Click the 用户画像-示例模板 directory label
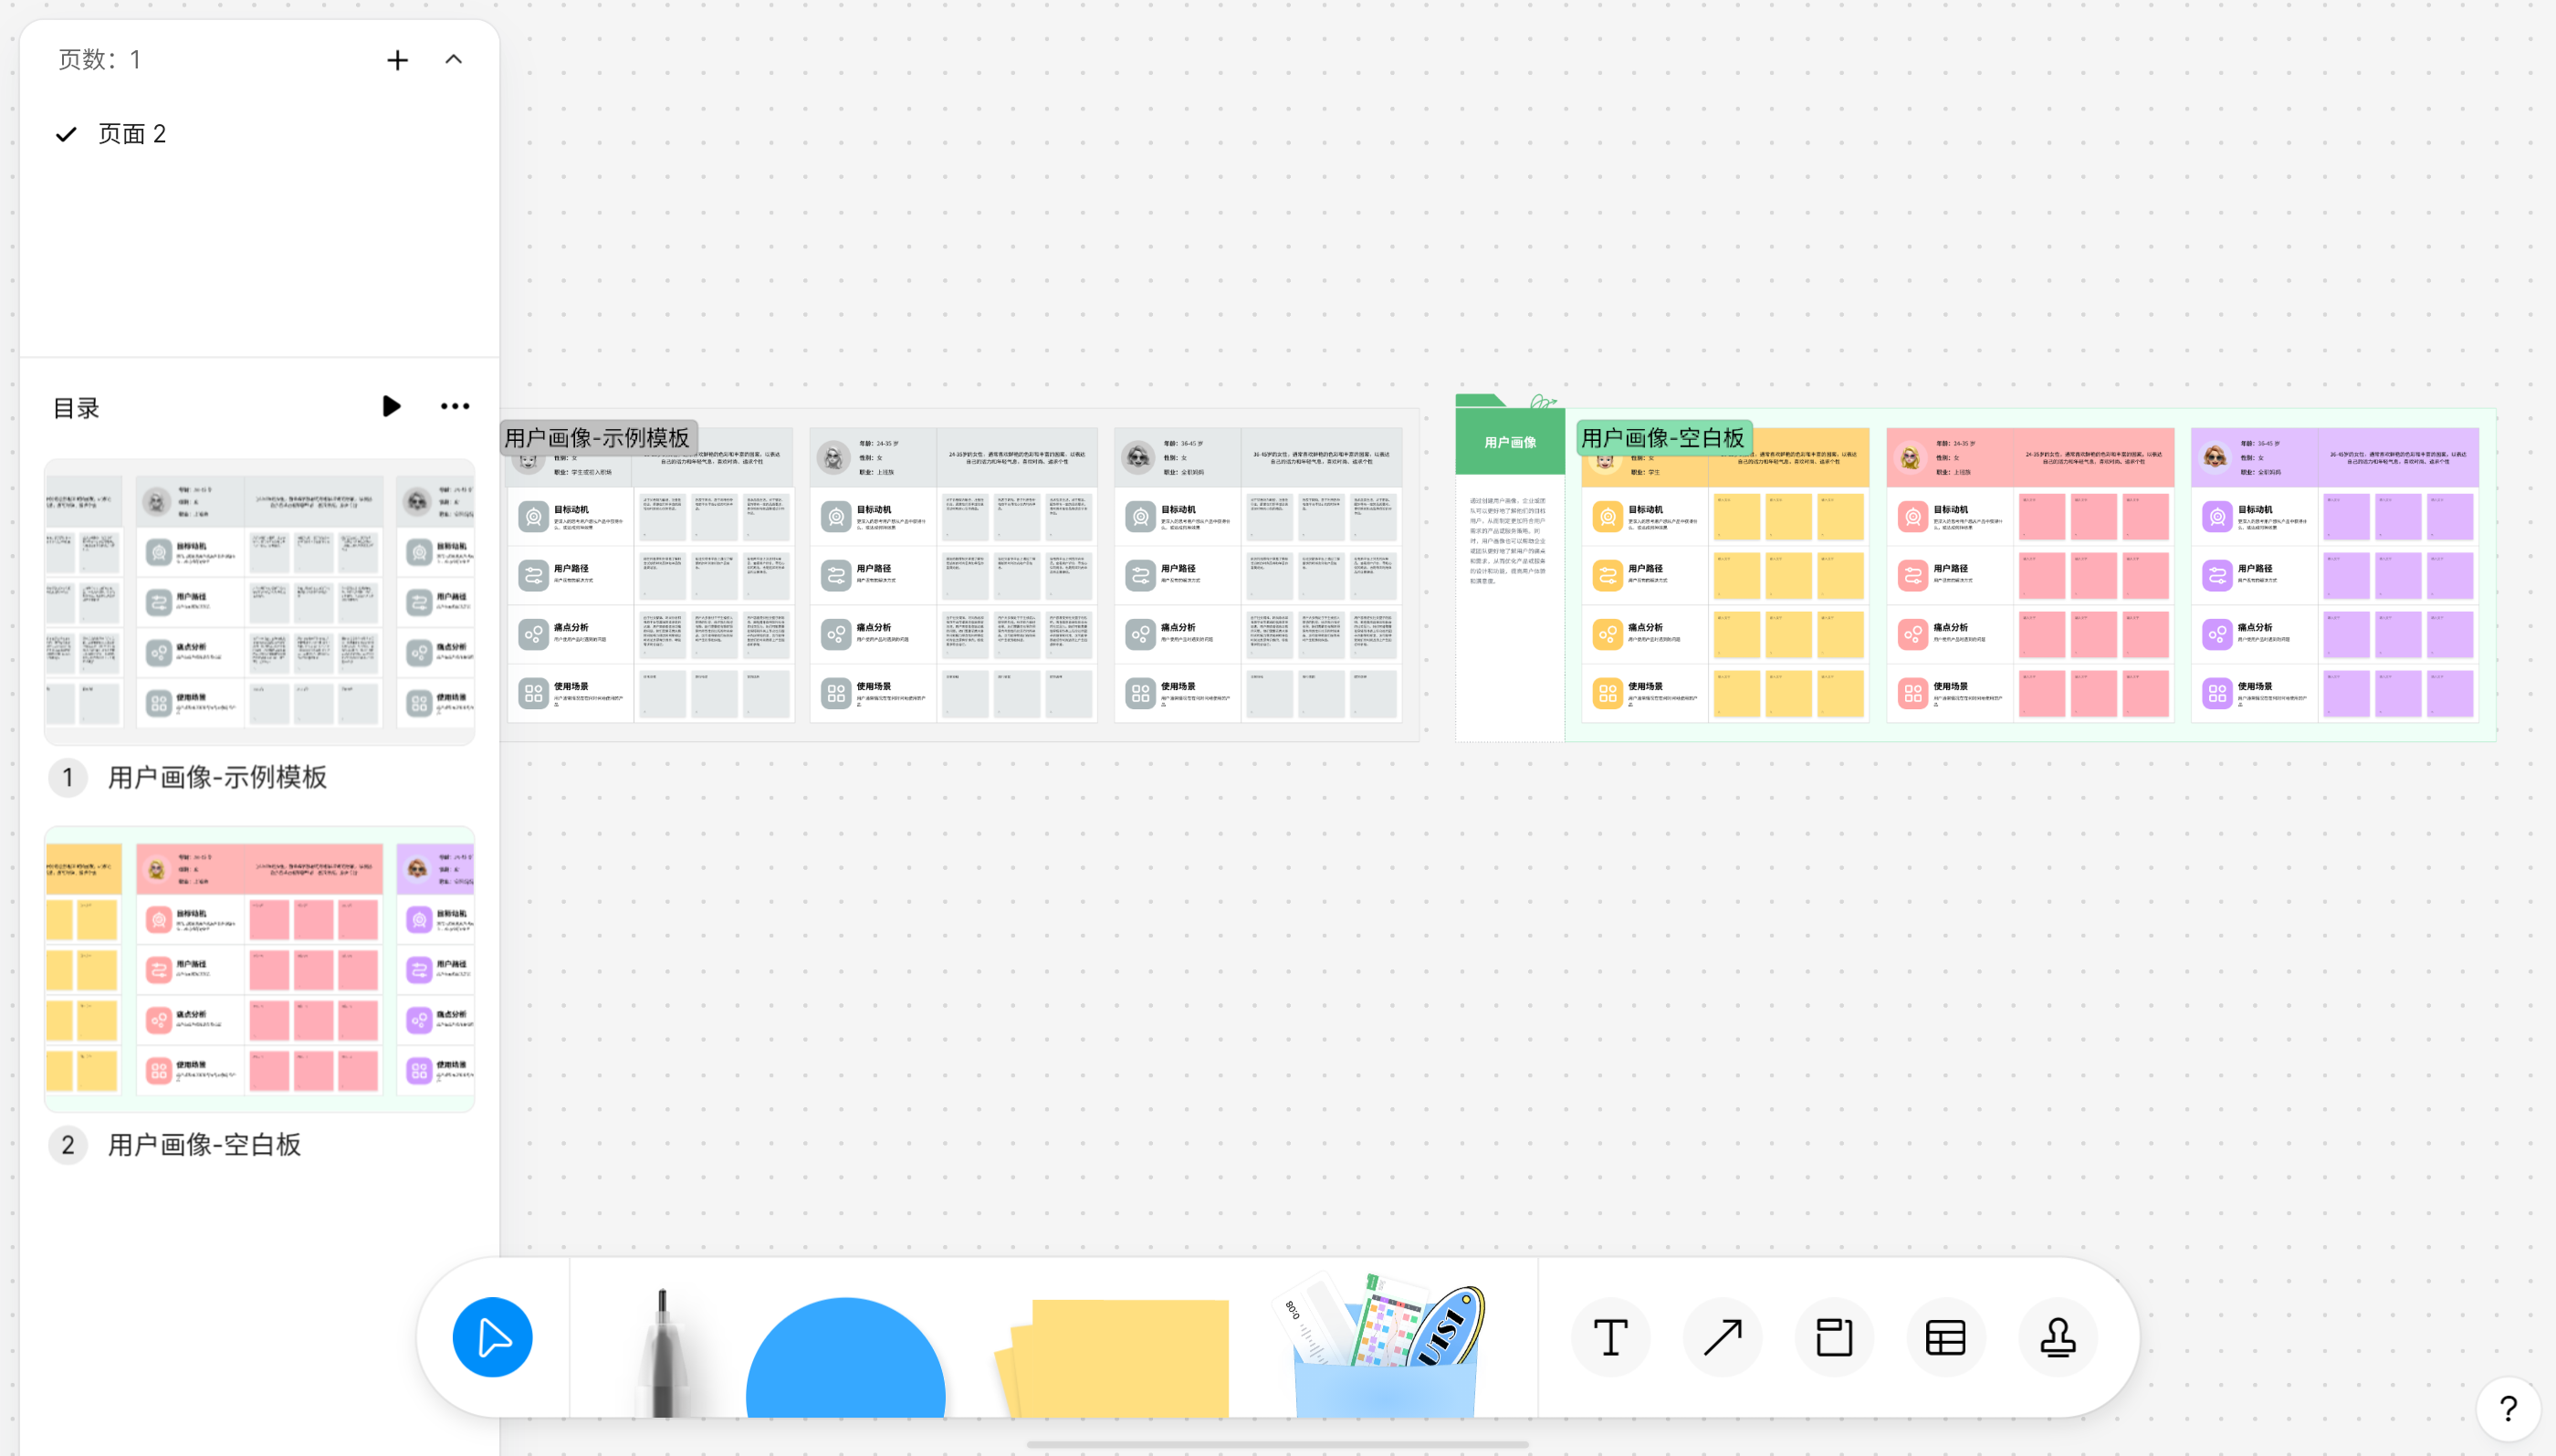The height and width of the screenshot is (1456, 2556). point(217,777)
